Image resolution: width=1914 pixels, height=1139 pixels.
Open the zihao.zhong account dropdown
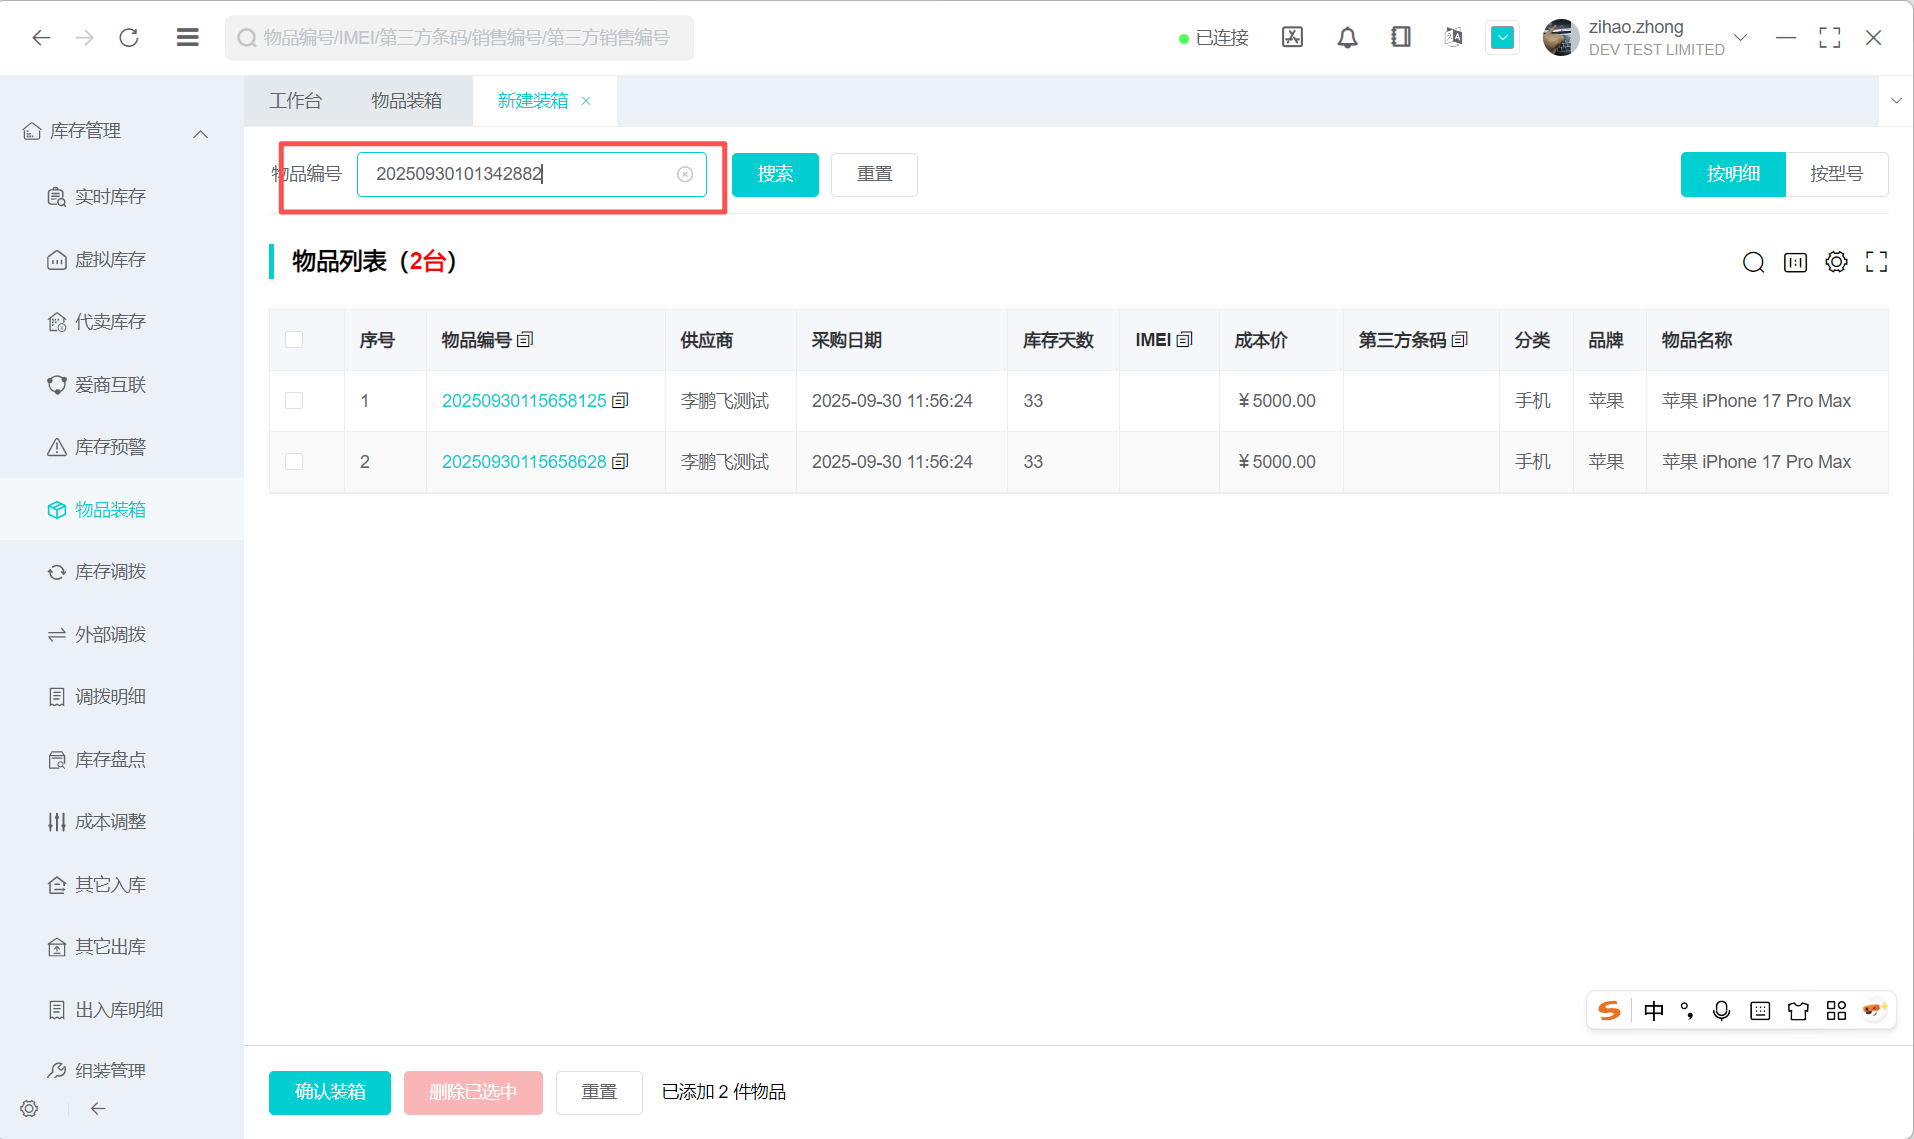click(1740, 38)
